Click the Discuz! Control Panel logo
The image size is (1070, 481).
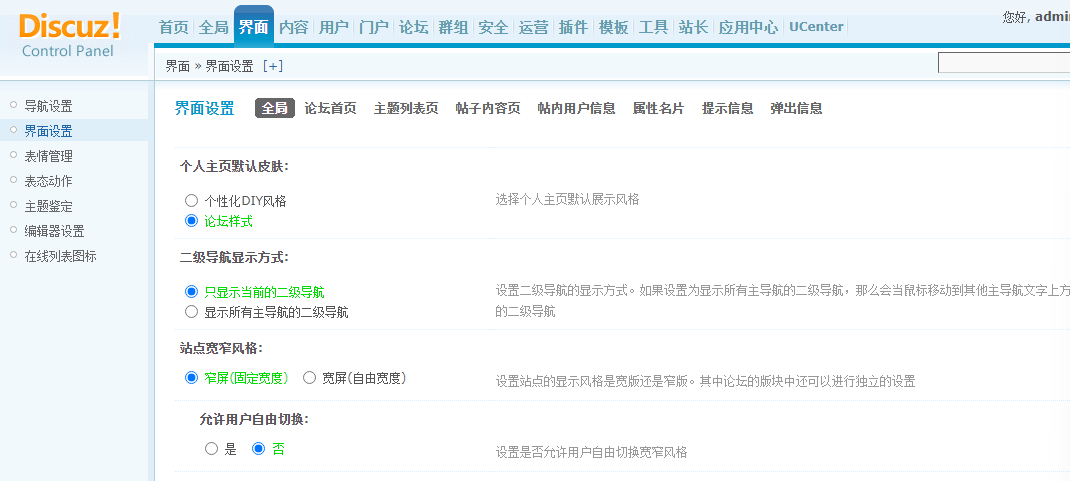[x=69, y=34]
